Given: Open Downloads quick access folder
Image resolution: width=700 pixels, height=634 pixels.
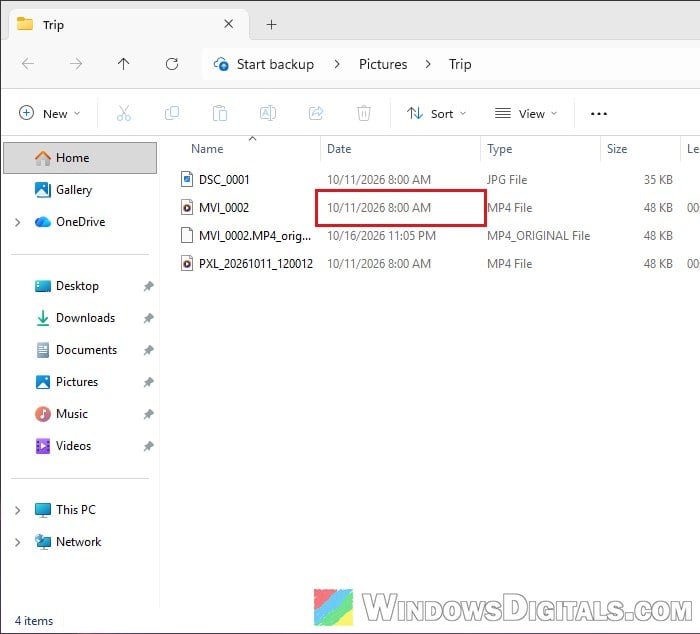Looking at the screenshot, I should [85, 318].
